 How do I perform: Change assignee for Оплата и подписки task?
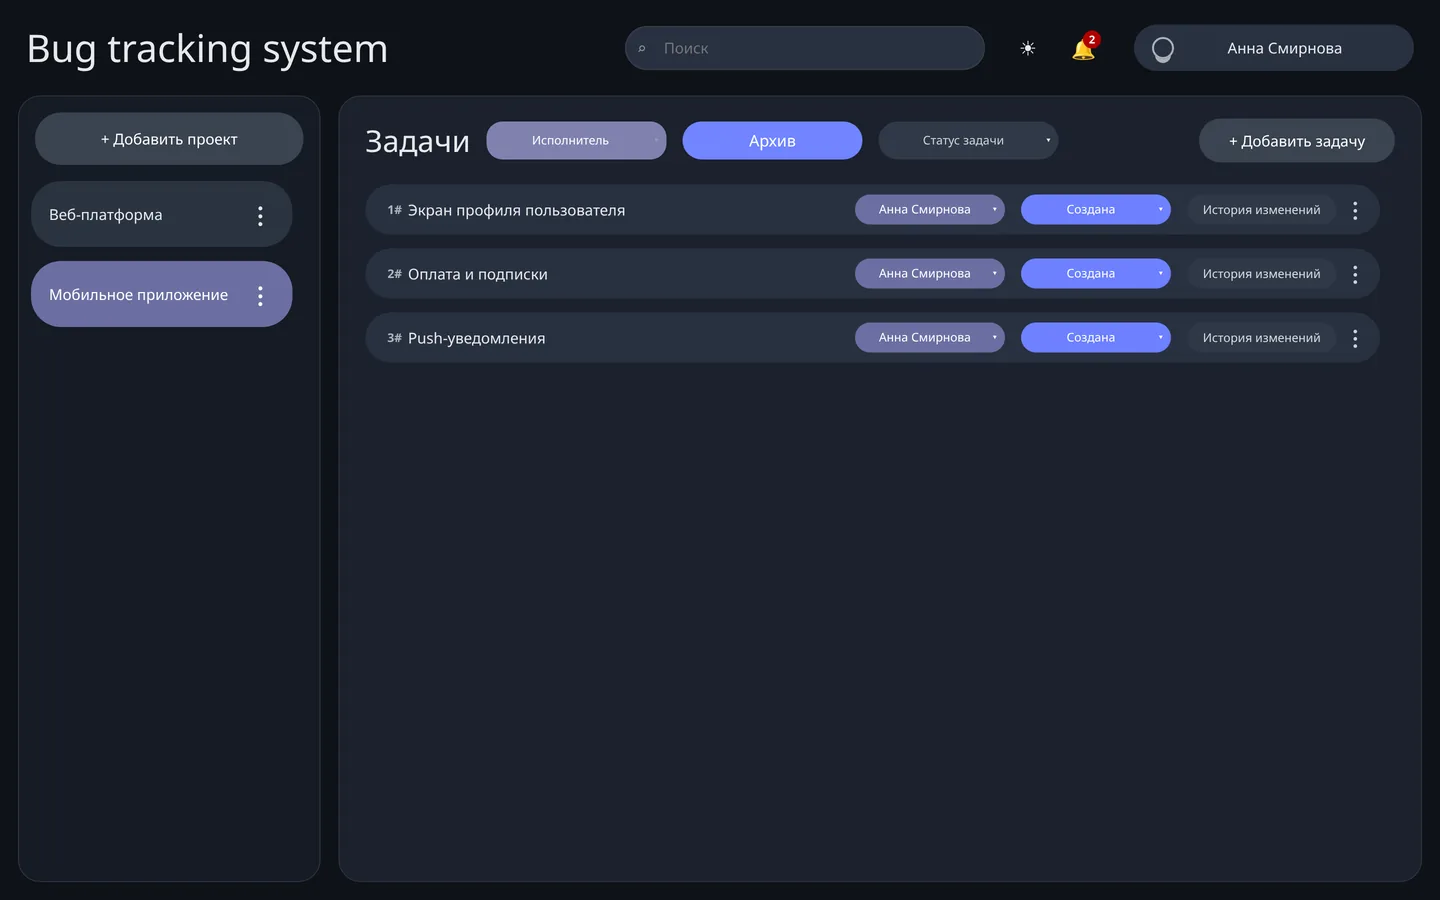(930, 273)
